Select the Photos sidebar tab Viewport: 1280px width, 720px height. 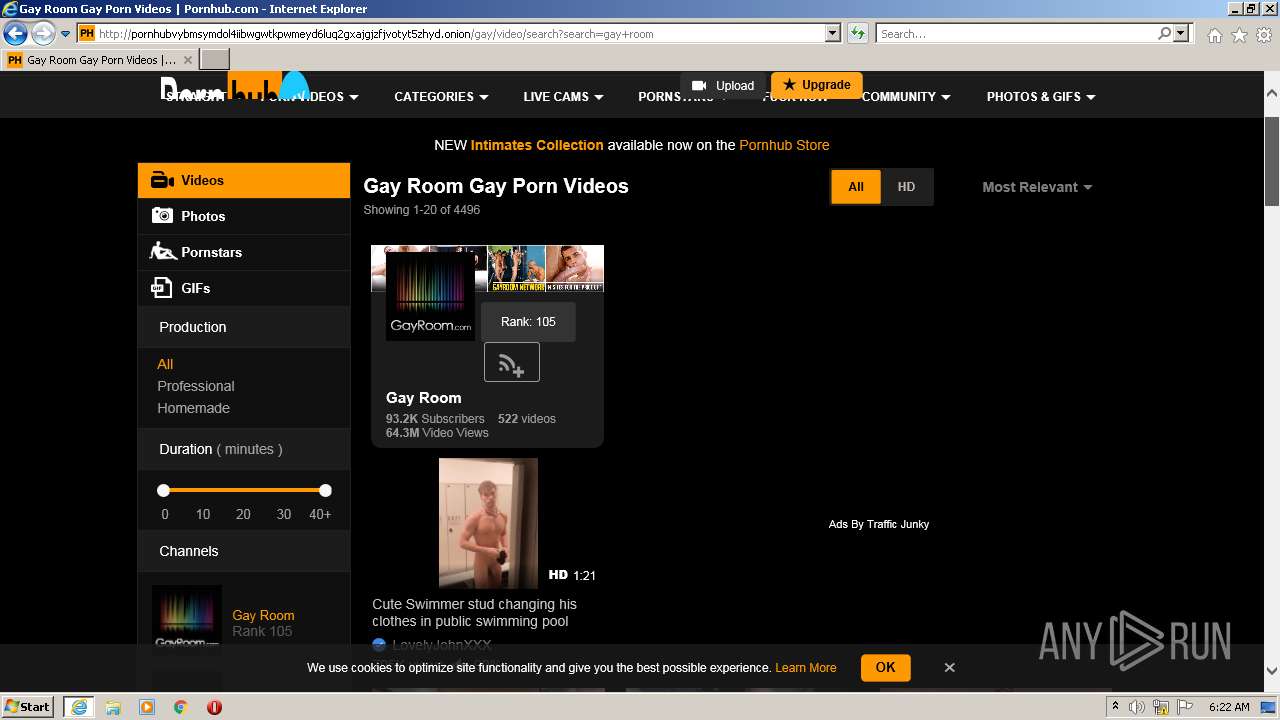click(244, 216)
